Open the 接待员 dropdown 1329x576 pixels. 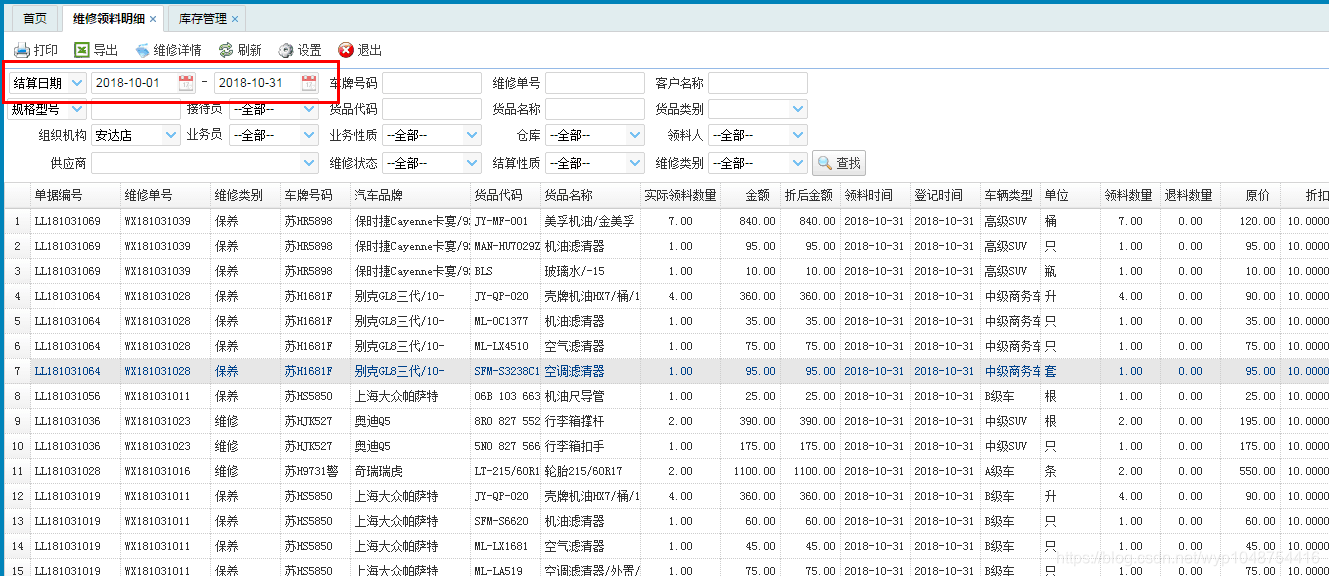point(309,109)
